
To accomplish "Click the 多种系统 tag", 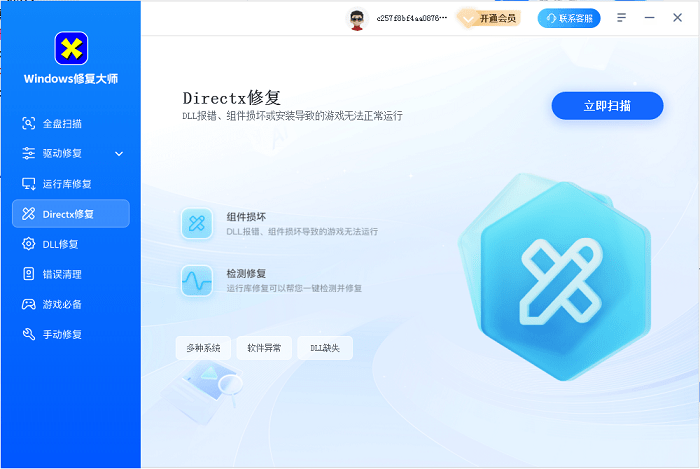I will pos(203,348).
